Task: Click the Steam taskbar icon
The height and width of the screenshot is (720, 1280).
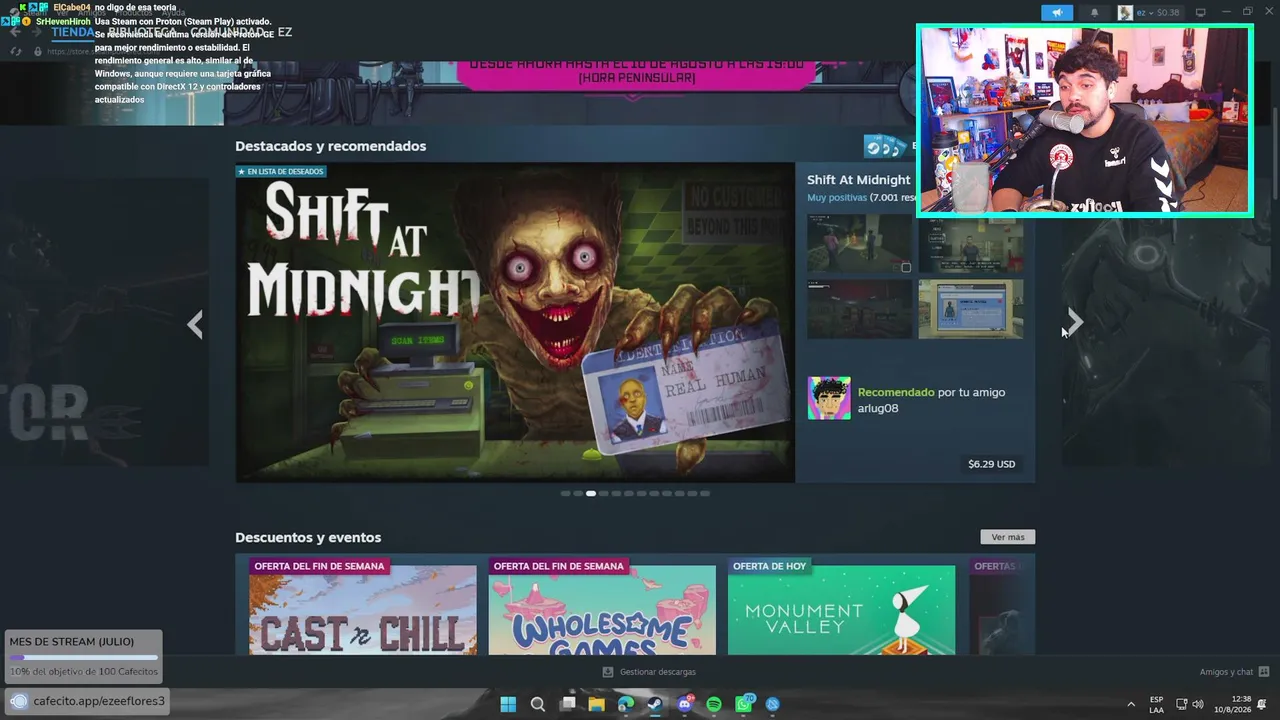Action: pos(655,704)
